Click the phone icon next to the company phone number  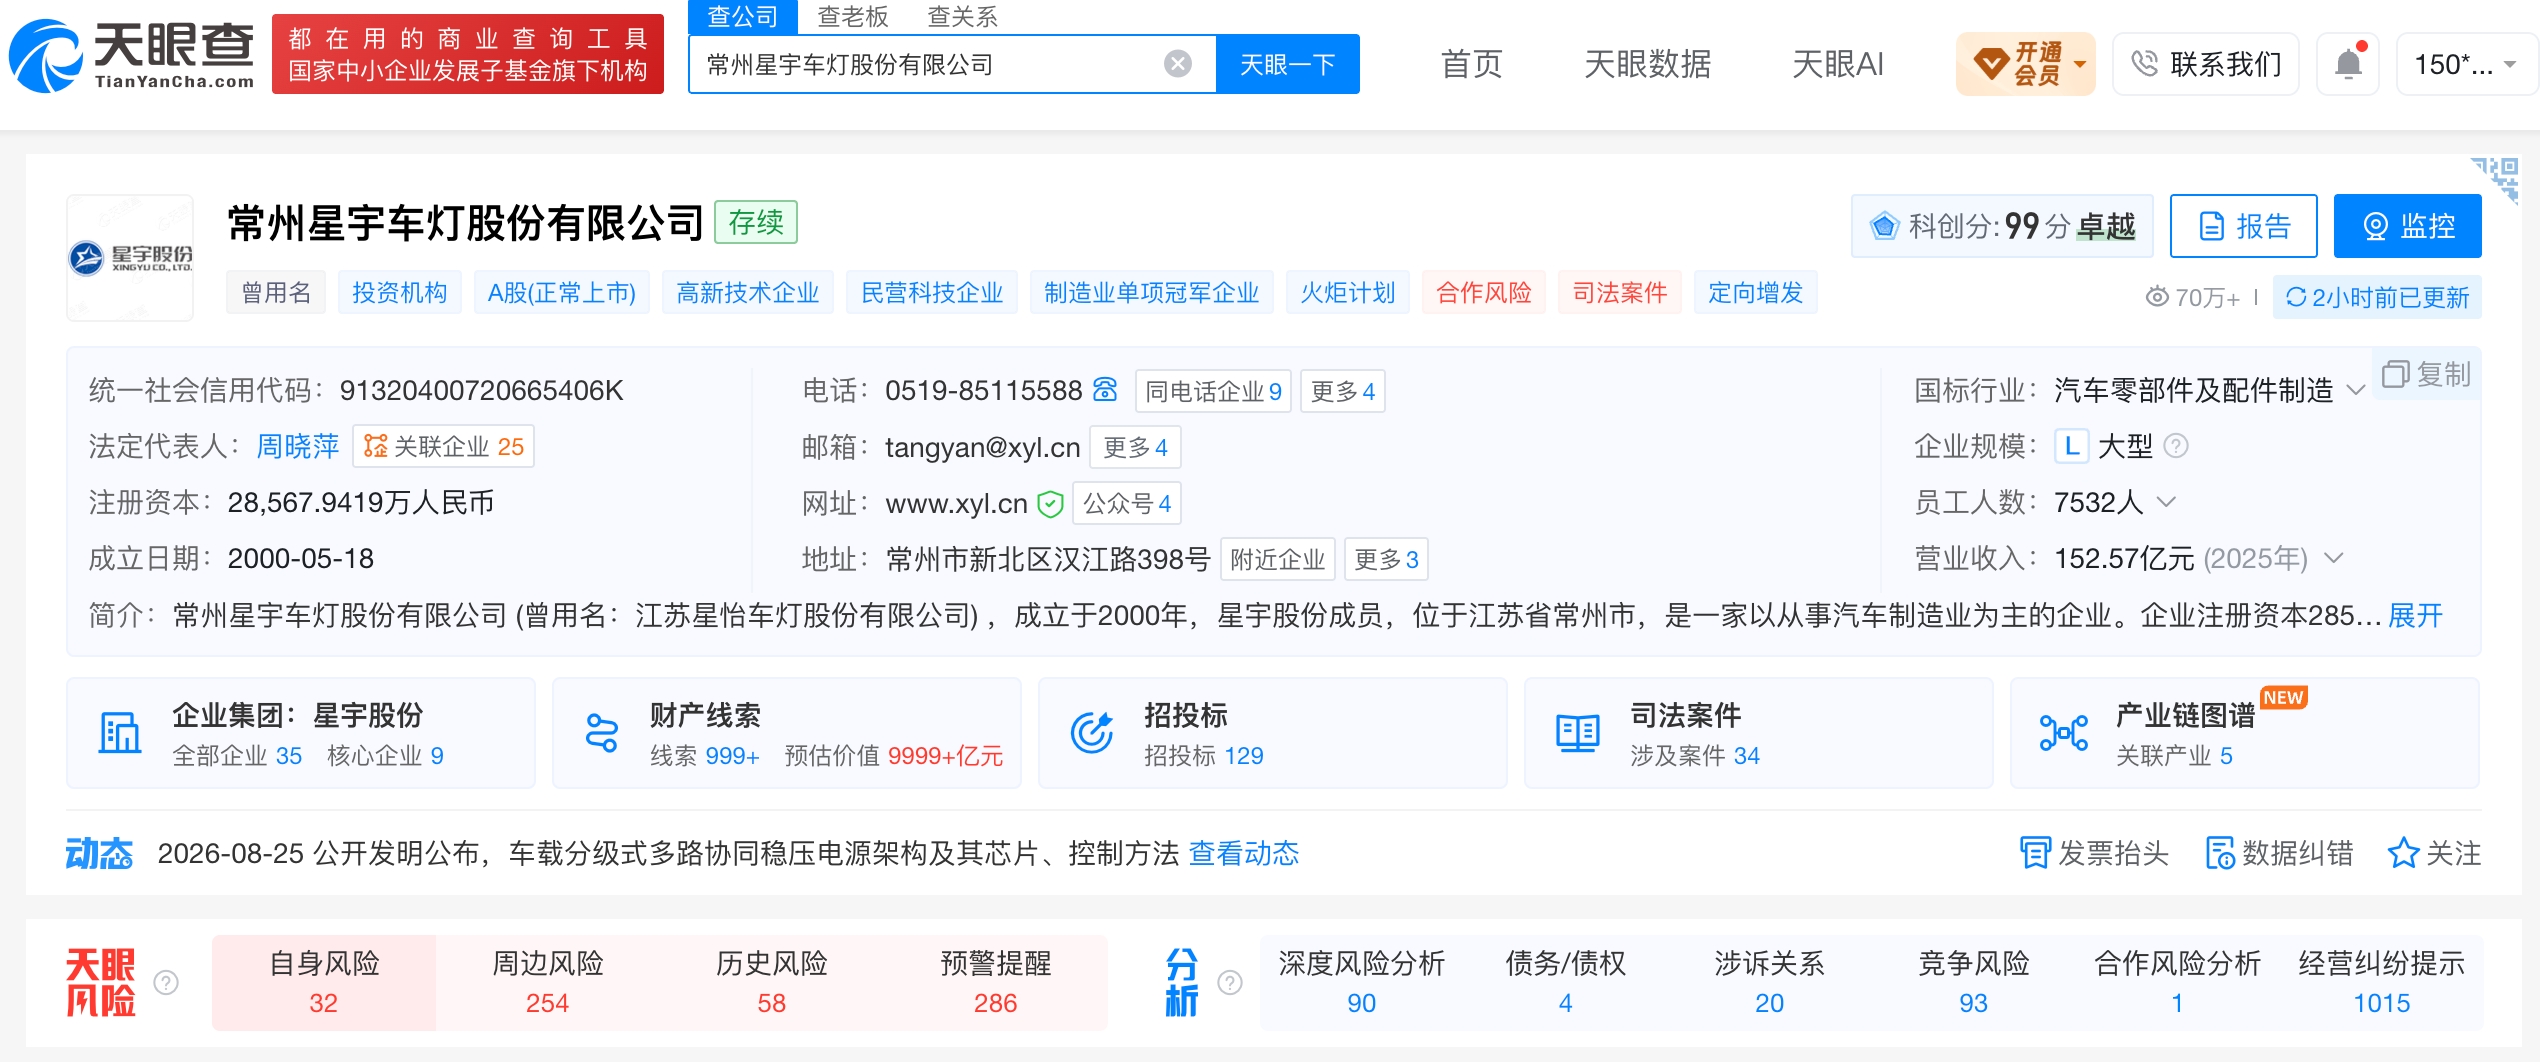click(x=1105, y=389)
